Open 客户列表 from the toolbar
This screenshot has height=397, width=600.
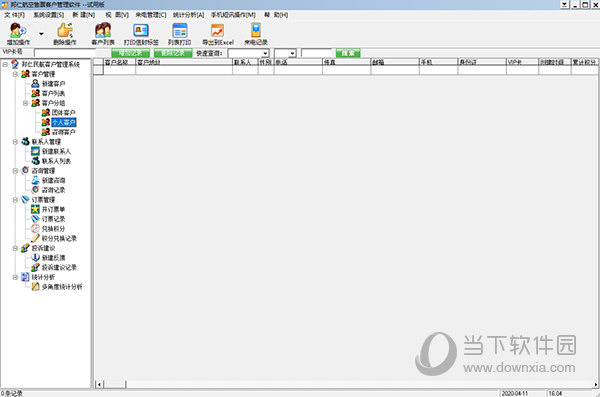coord(103,30)
